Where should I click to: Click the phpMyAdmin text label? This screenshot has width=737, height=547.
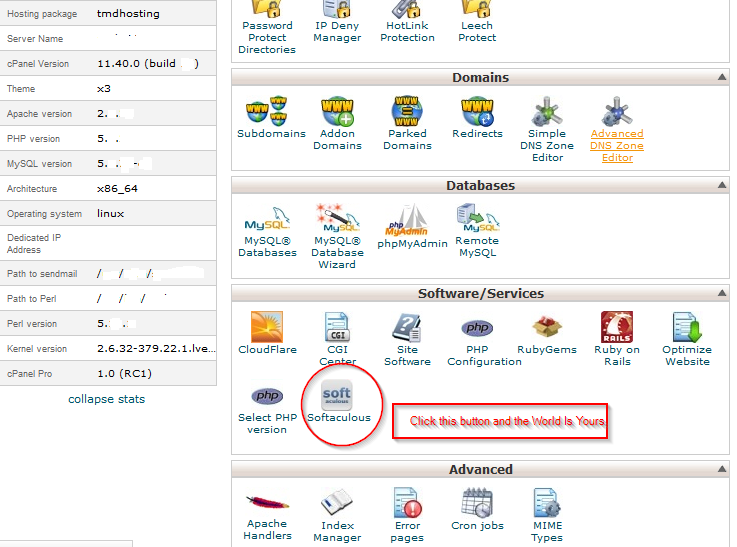pos(412,243)
